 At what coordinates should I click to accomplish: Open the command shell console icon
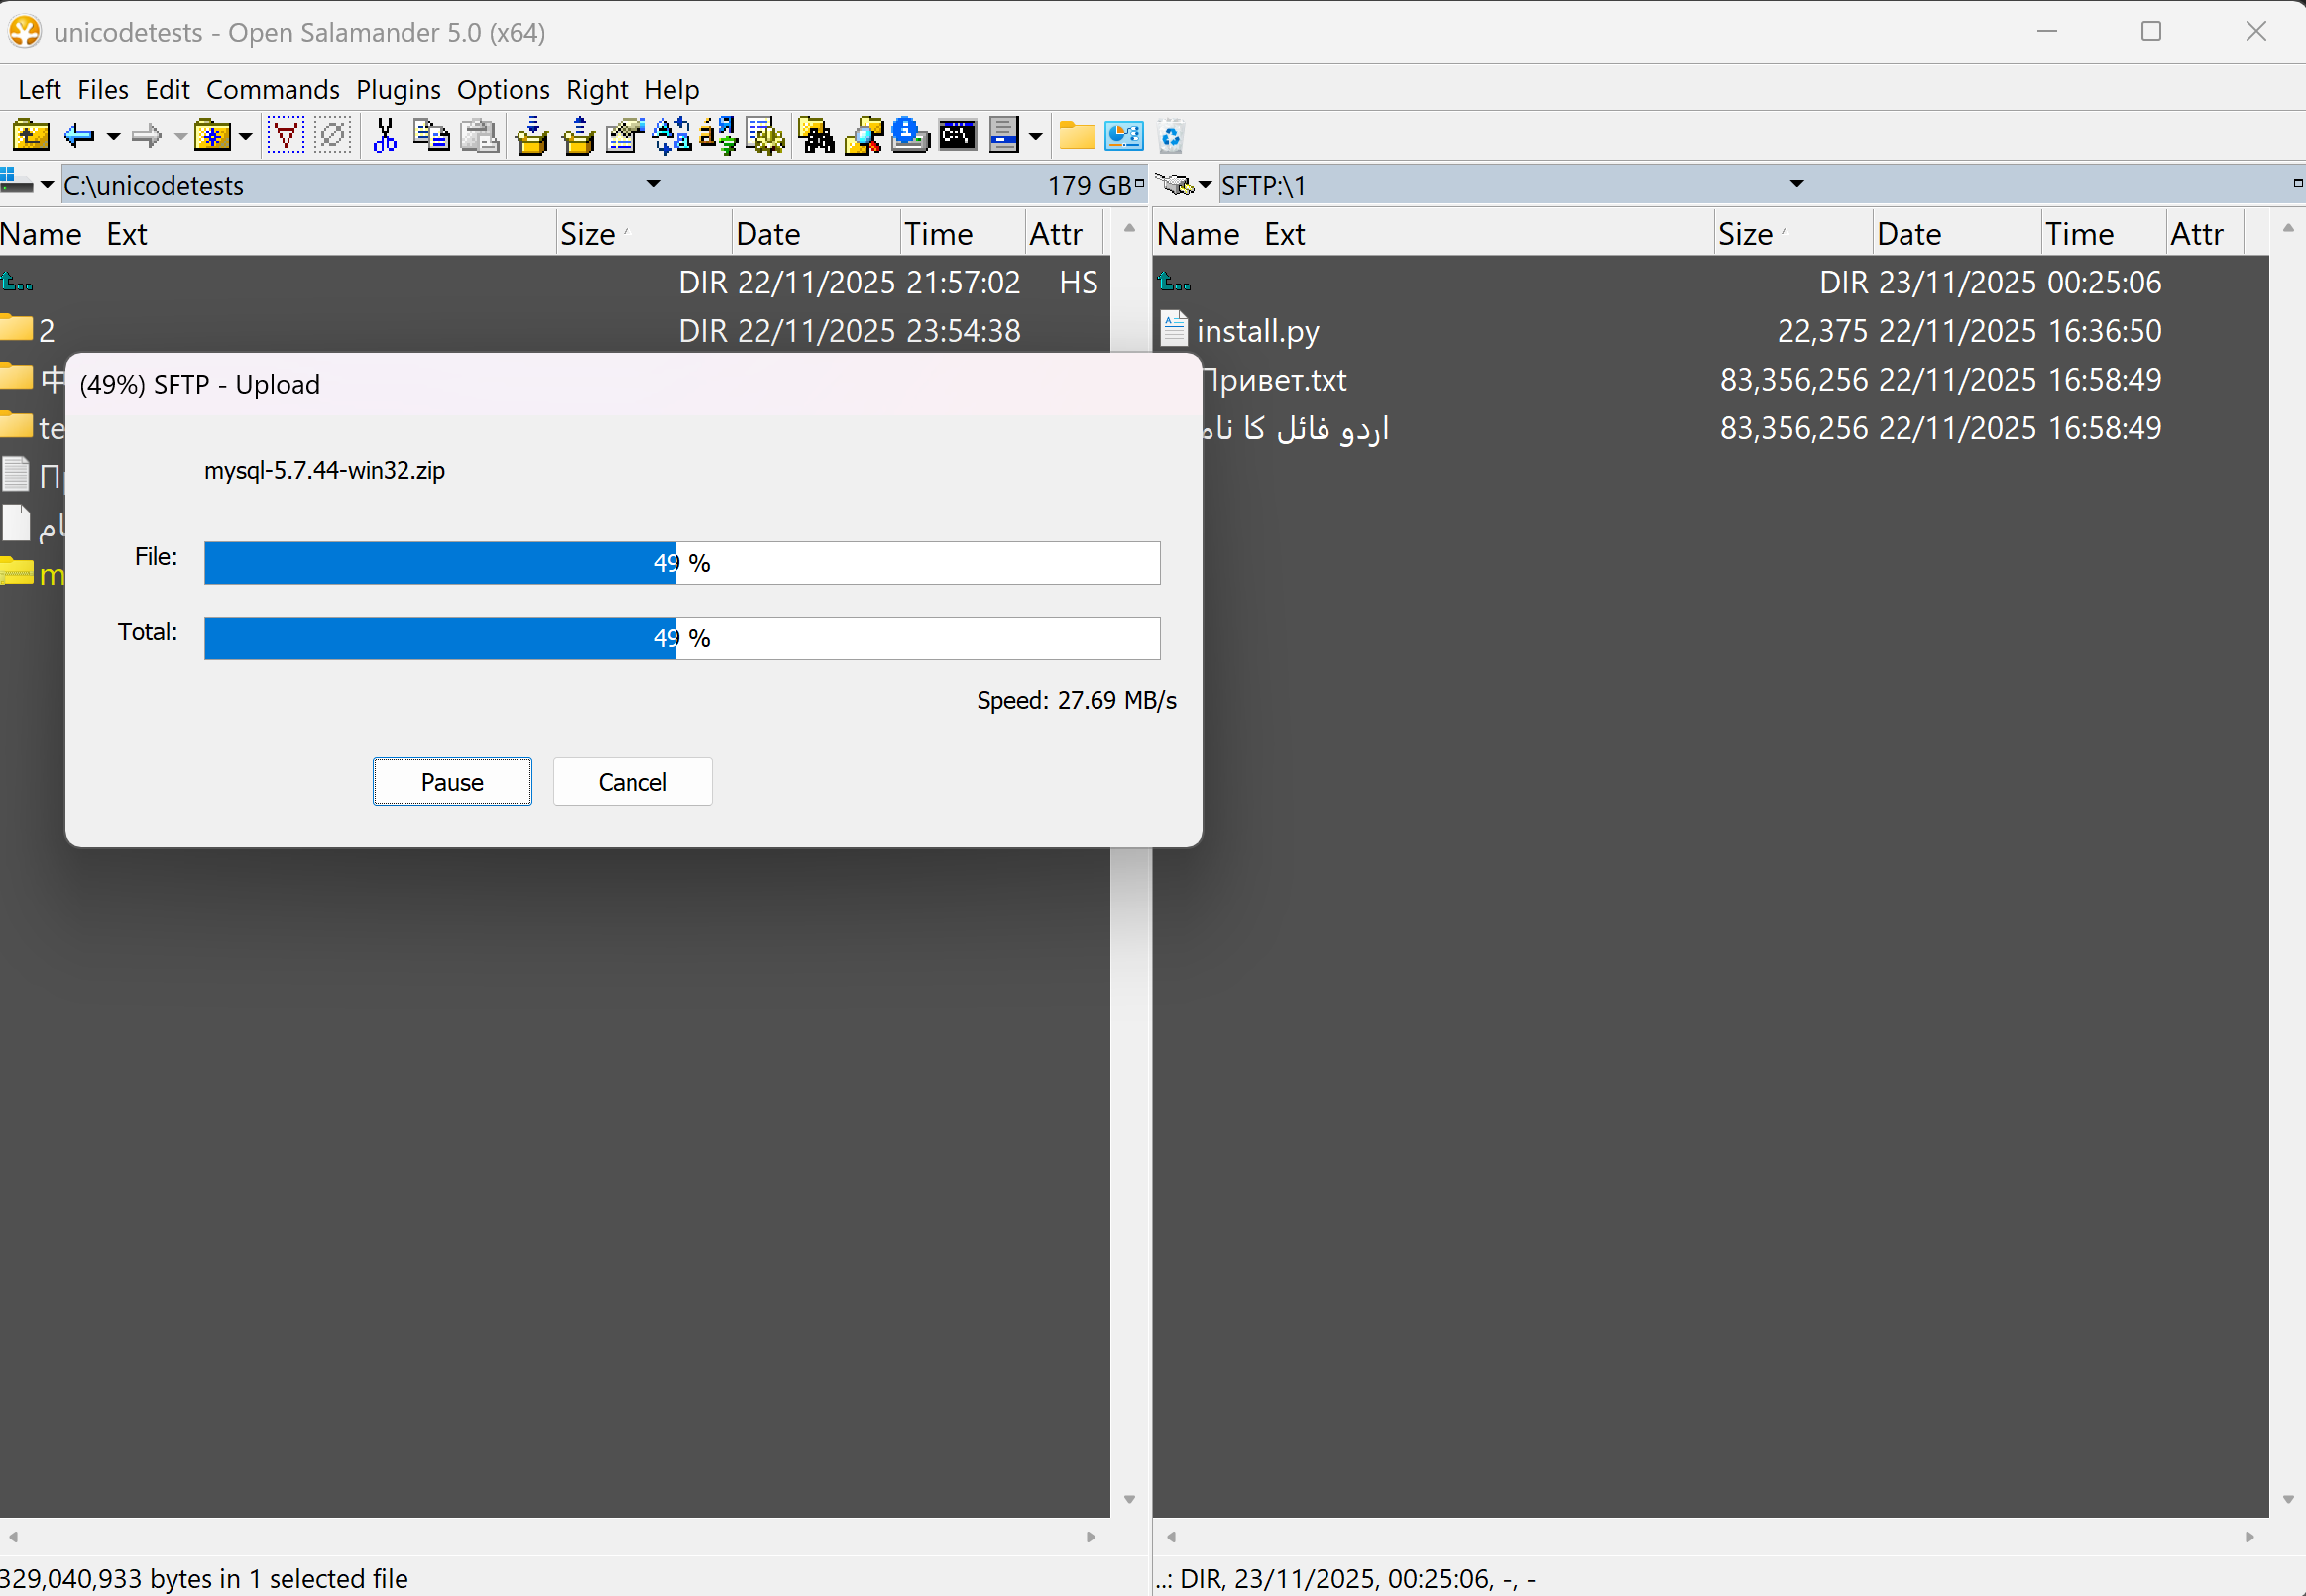coord(958,136)
